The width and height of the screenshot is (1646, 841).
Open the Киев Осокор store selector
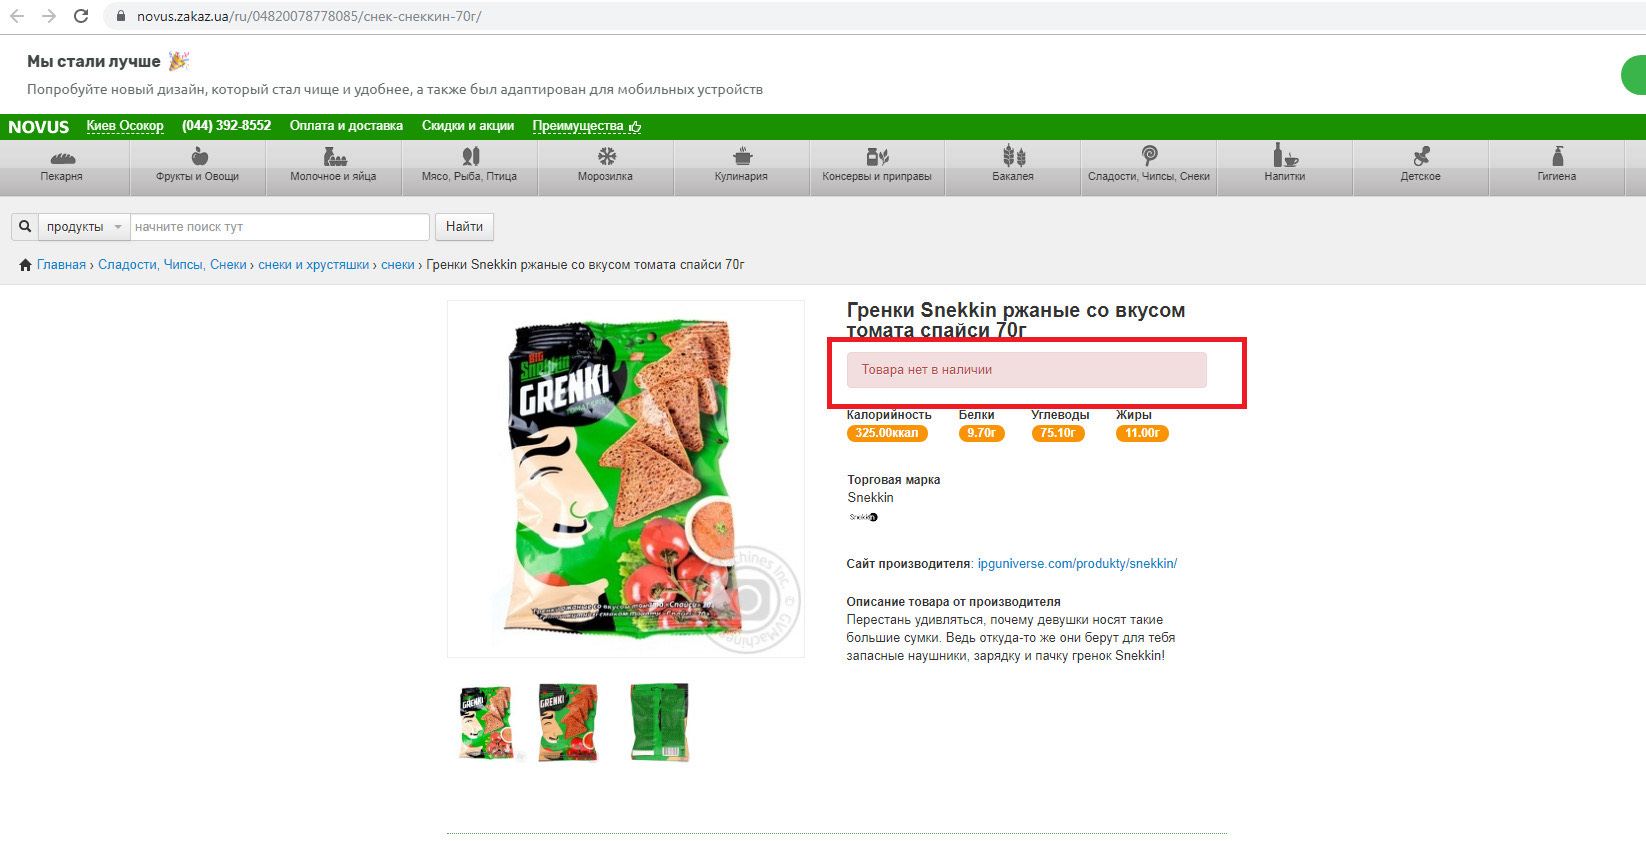click(x=125, y=126)
